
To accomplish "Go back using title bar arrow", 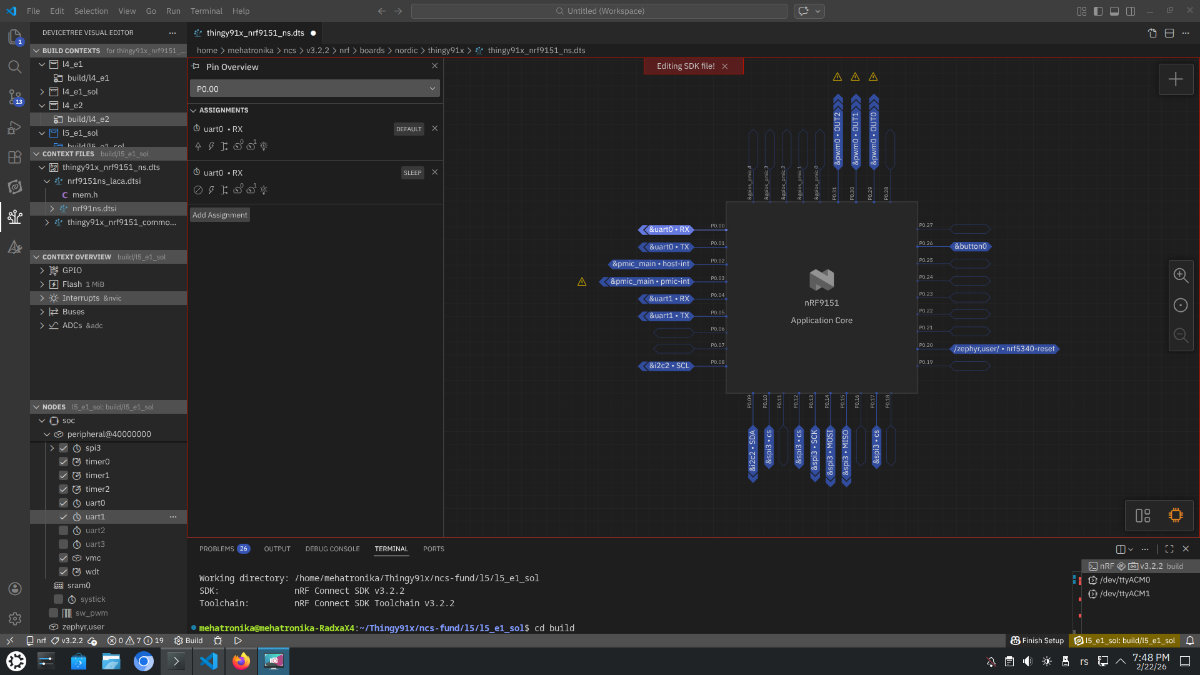I will pos(381,11).
